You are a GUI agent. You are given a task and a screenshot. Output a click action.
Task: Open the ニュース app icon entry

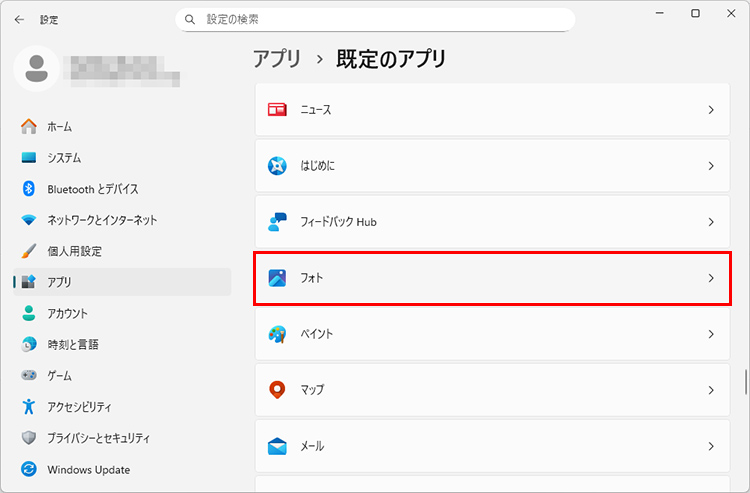[x=278, y=110]
